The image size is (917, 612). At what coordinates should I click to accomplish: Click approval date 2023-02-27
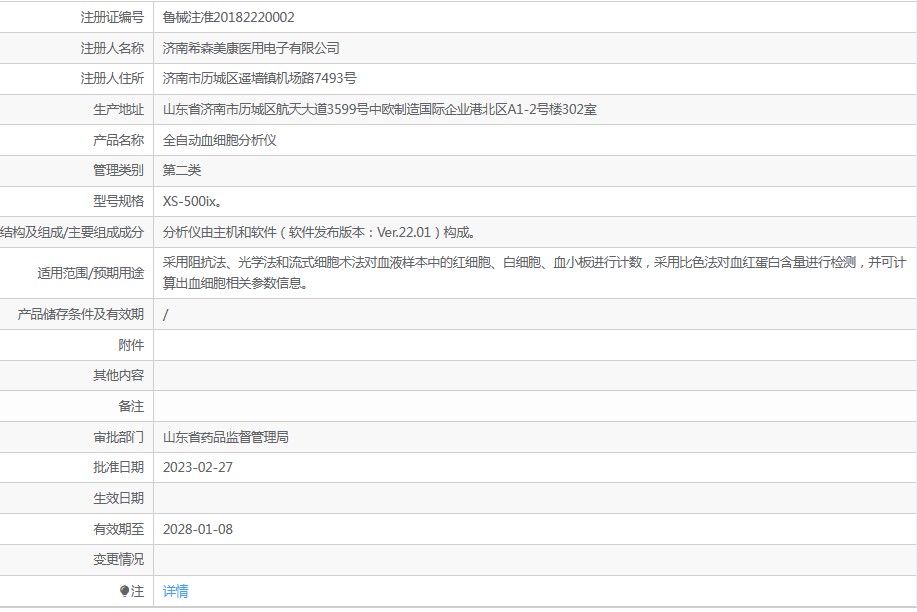[x=198, y=467]
